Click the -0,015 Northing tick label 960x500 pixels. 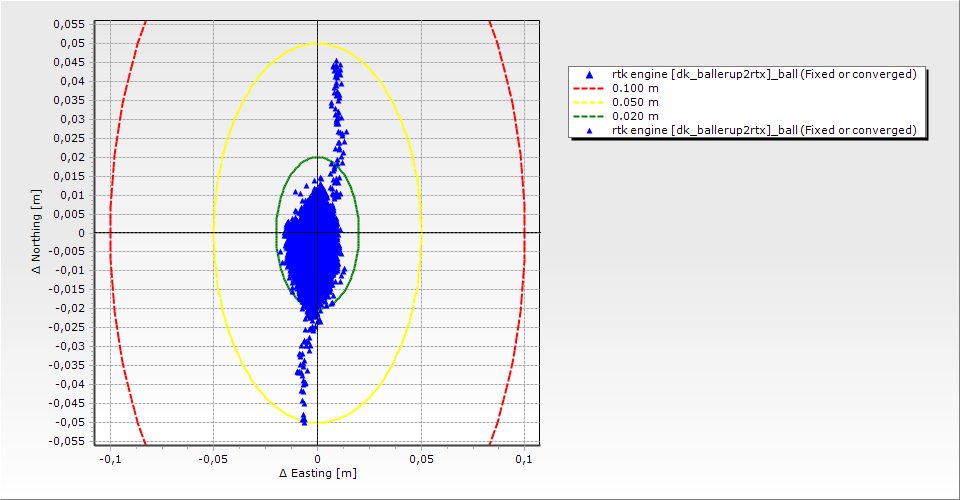tap(67, 289)
